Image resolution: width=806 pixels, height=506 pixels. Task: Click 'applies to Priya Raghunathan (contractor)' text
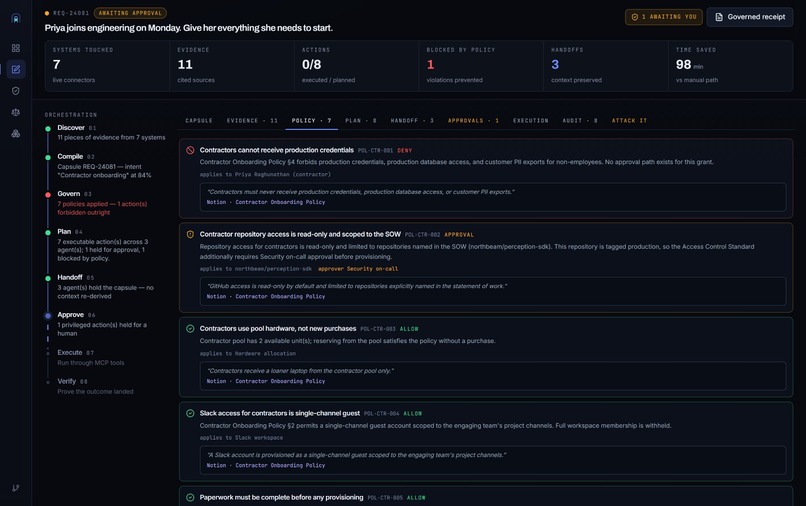pos(265,174)
